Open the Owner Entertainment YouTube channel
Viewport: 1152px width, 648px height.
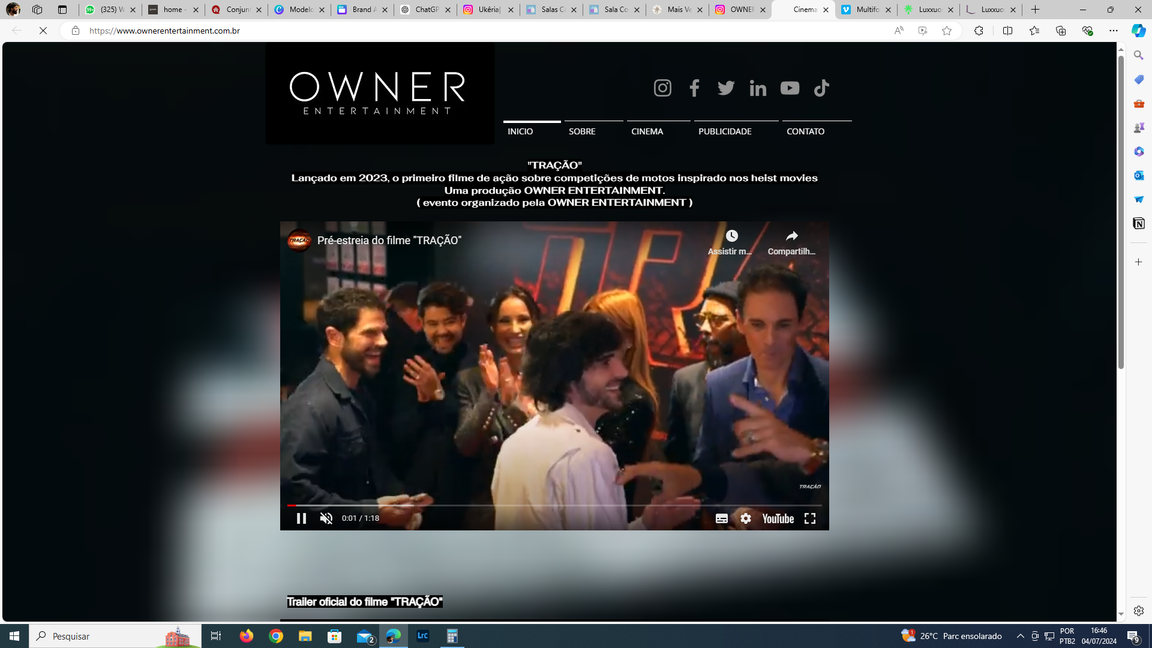[790, 88]
